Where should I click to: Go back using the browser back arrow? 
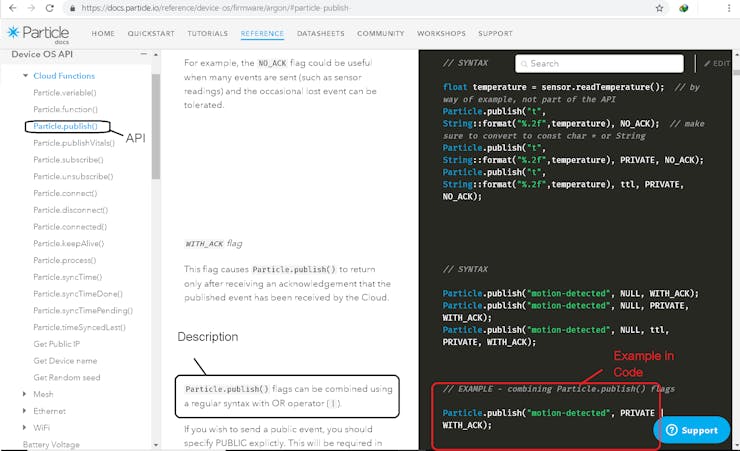pos(13,8)
